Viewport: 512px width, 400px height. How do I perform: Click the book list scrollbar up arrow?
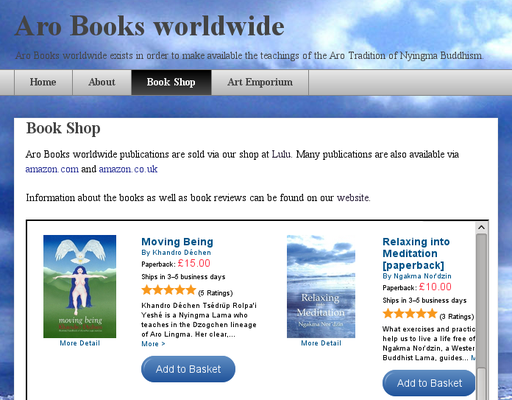click(481, 227)
